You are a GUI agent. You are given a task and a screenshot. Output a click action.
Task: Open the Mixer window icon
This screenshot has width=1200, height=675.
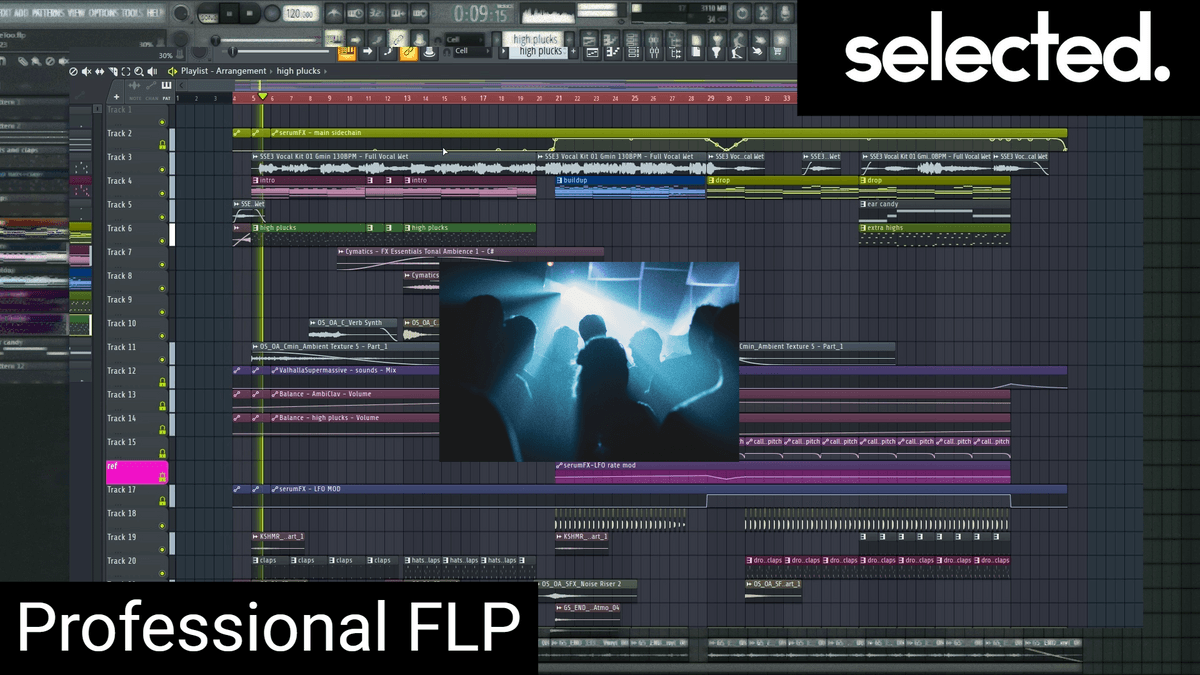pyautogui.click(x=653, y=49)
